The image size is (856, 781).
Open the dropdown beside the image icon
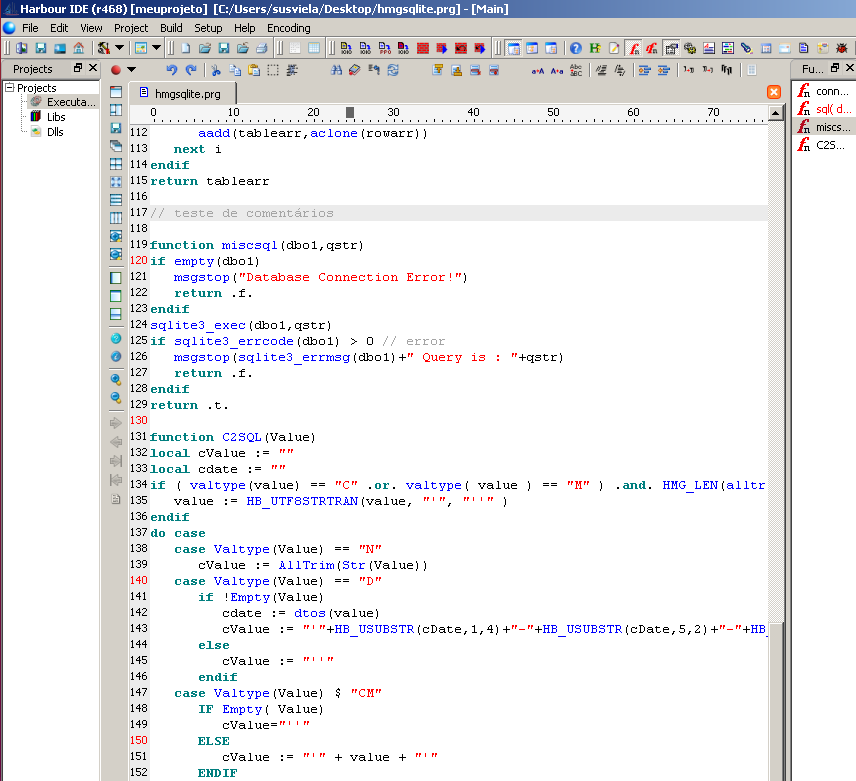pos(157,48)
